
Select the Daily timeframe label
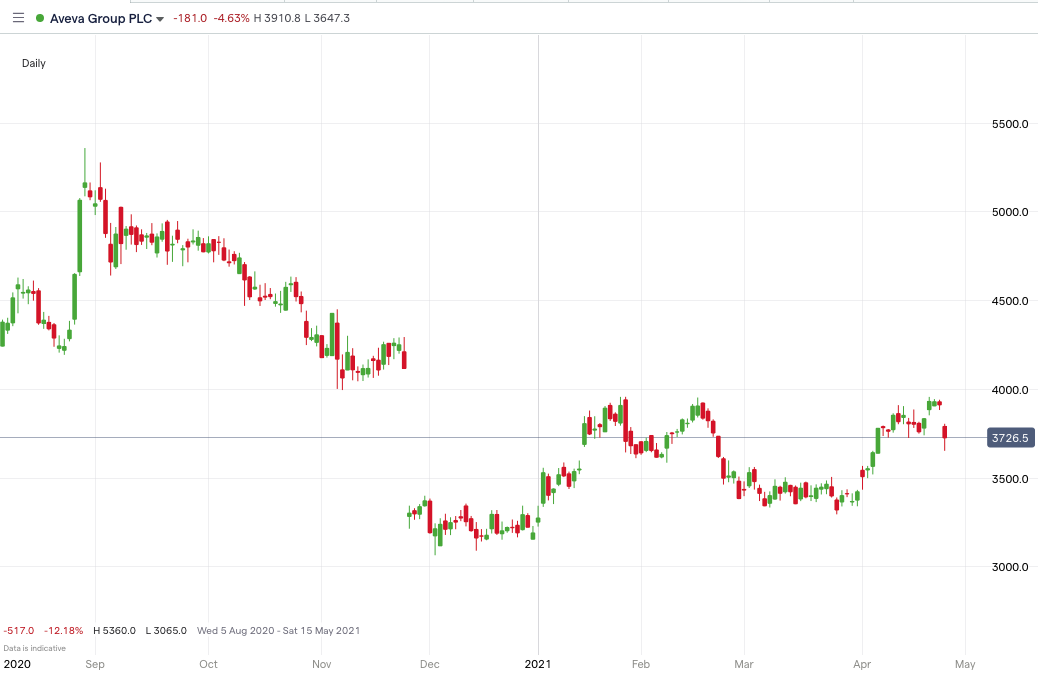tap(33, 62)
